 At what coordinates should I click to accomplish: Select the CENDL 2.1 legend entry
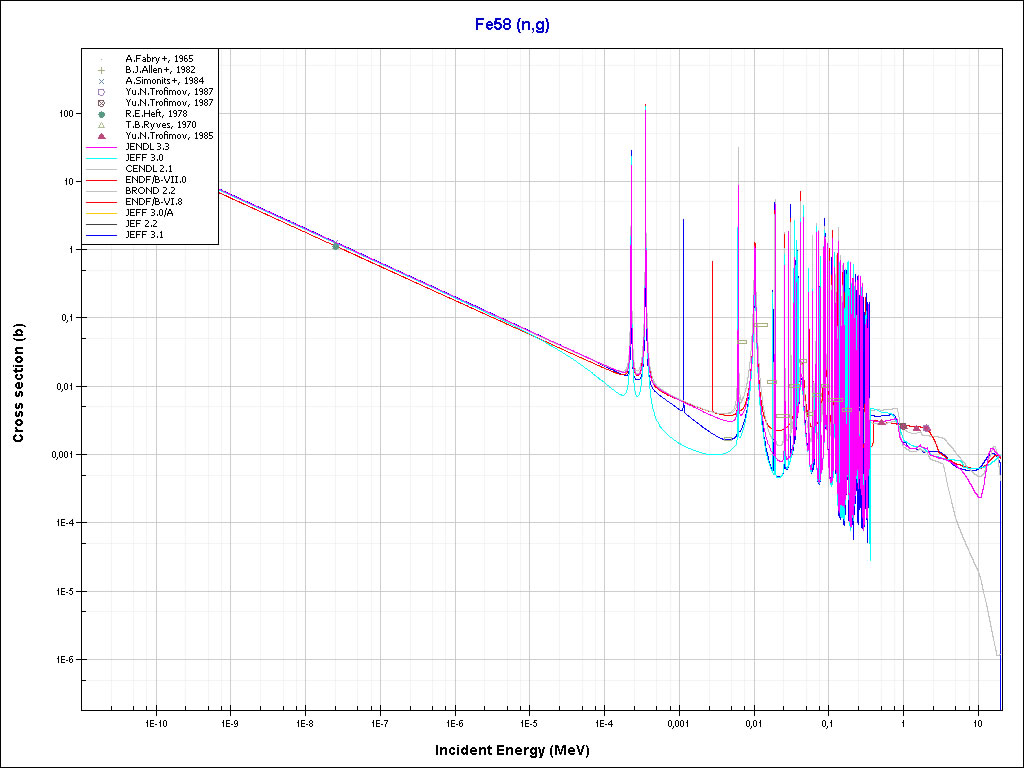(x=150, y=169)
